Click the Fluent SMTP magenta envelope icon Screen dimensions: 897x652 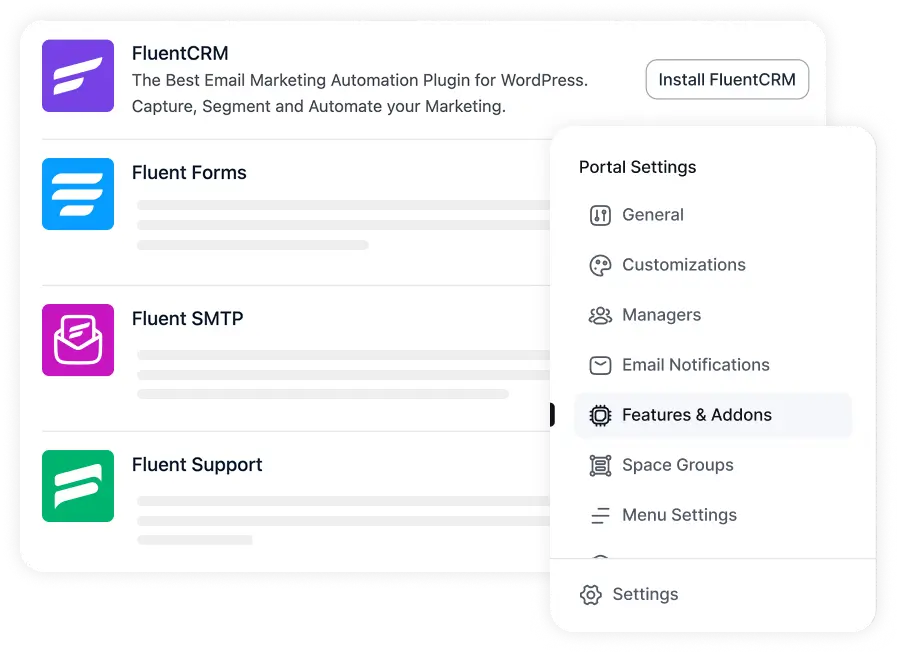(78, 340)
